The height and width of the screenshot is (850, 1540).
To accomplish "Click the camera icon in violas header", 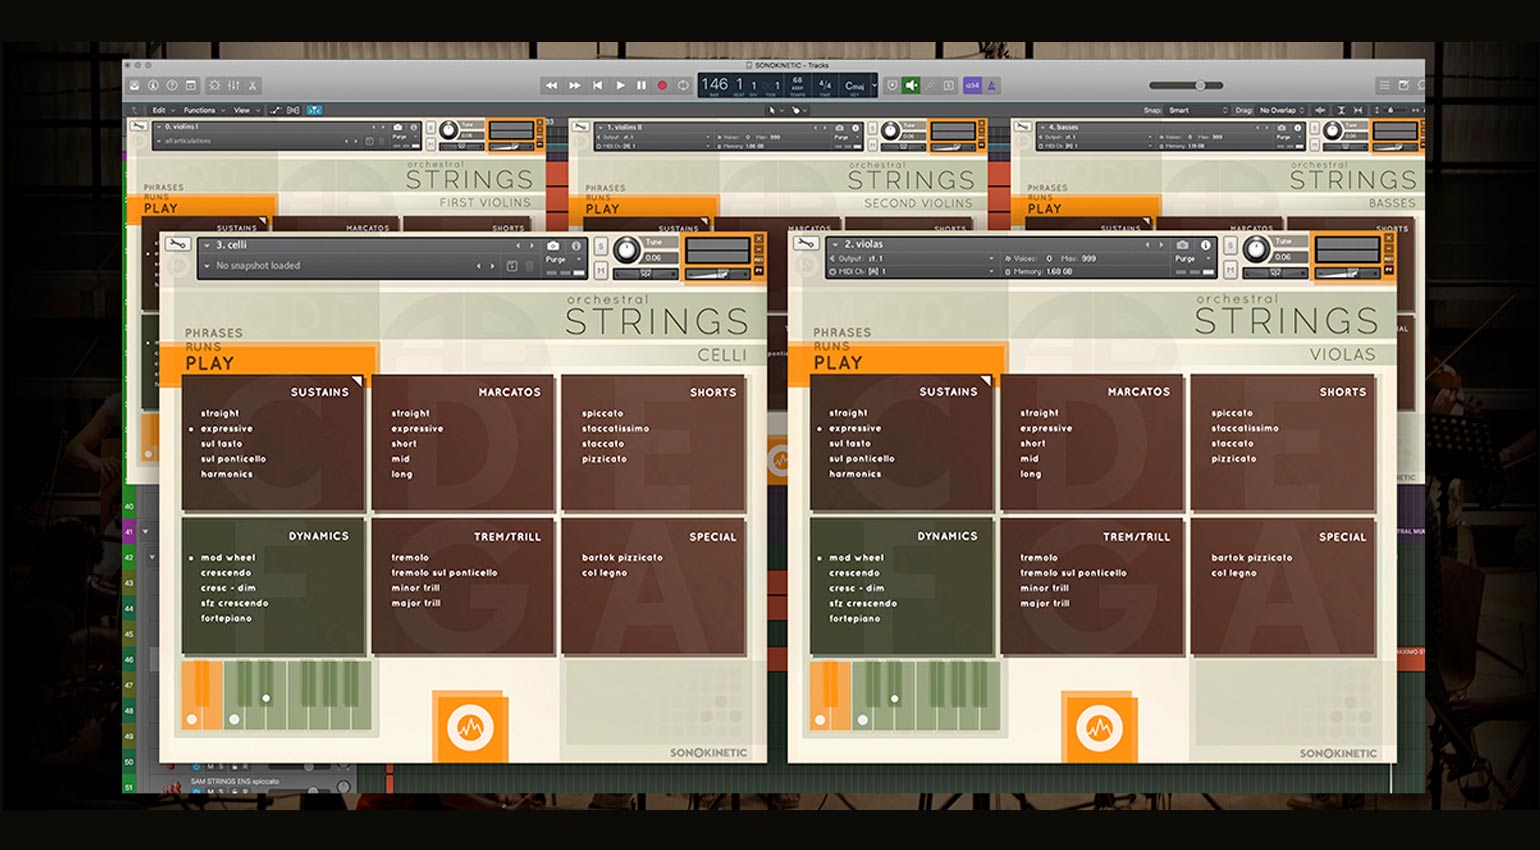I will pos(1182,245).
